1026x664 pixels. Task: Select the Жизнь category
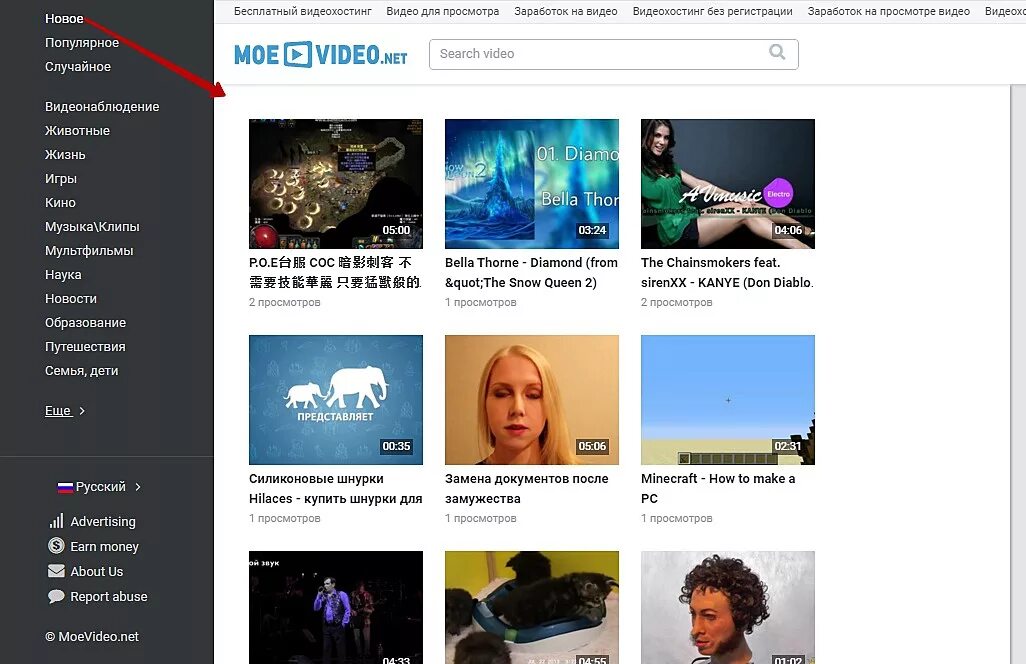pyautogui.click(x=65, y=155)
